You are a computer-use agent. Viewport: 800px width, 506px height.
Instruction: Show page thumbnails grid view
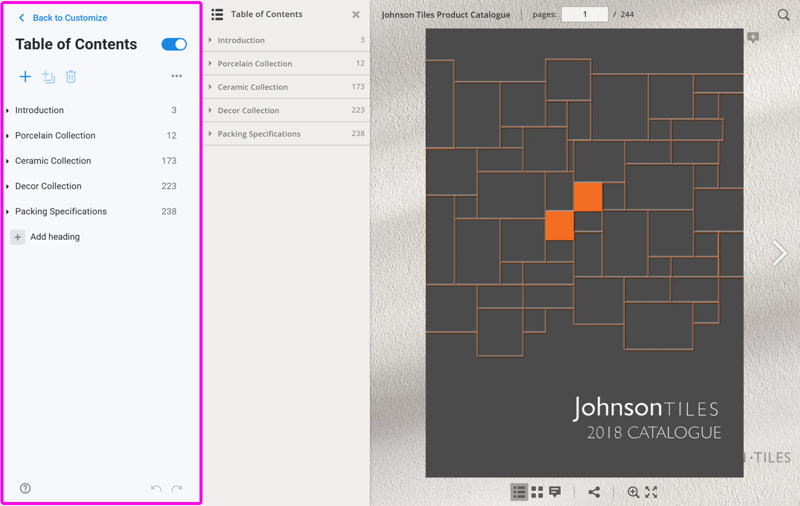537,492
